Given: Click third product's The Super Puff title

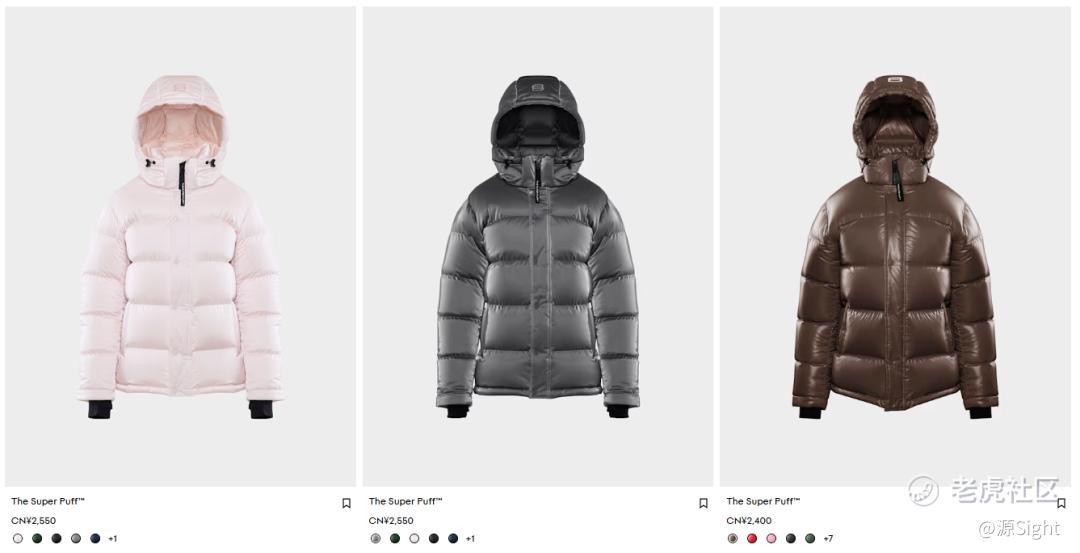Looking at the screenshot, I should [762, 501].
